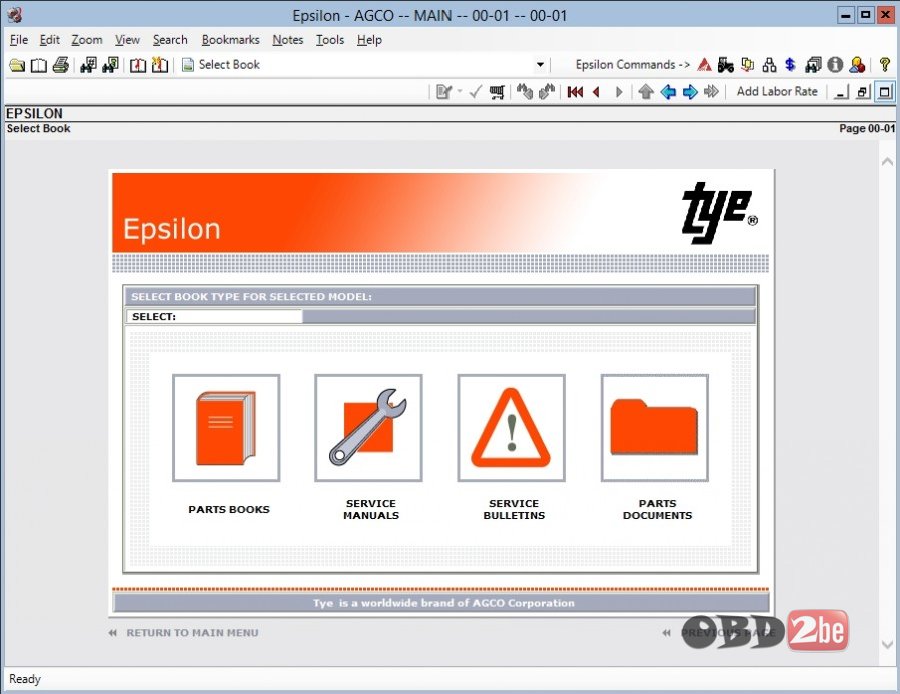Click the gray information circle icon
The height and width of the screenshot is (694, 900).
835,65
